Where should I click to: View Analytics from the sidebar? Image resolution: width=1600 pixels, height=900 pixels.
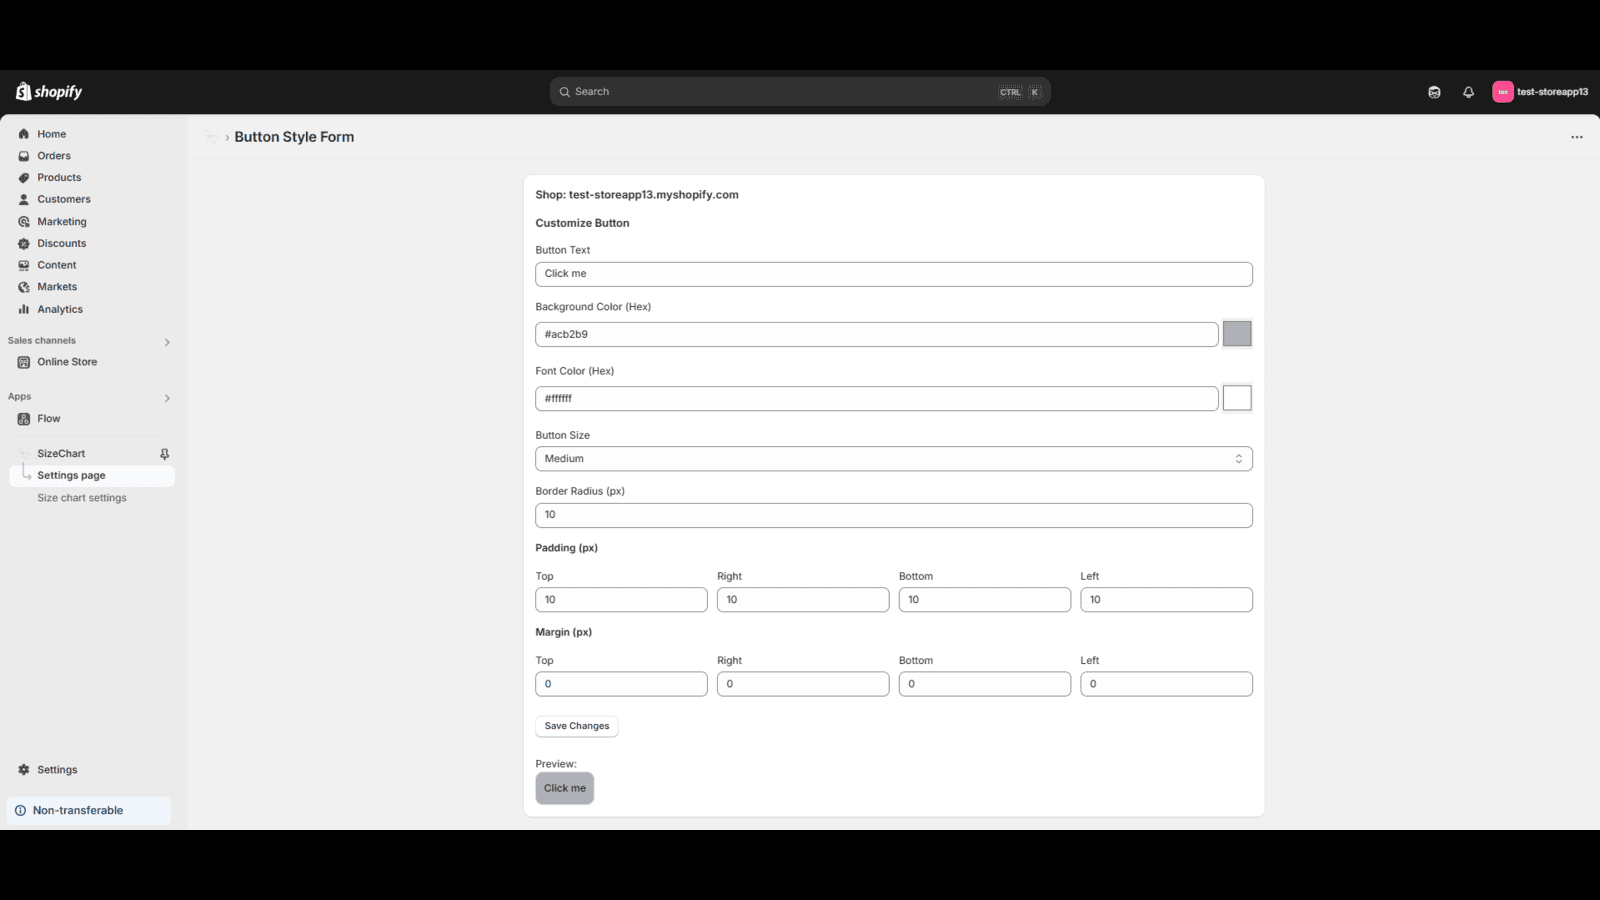[x=59, y=309]
